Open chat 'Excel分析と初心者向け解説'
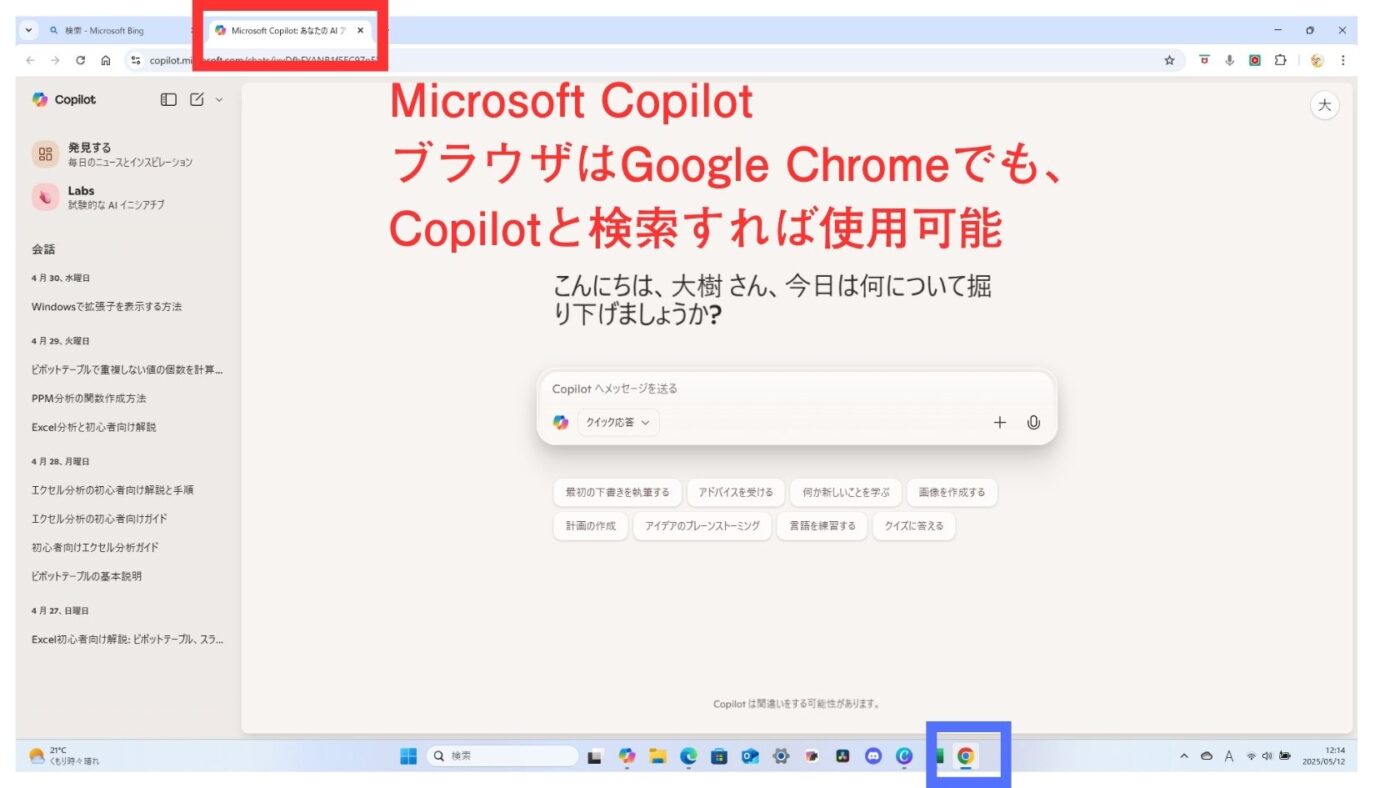The width and height of the screenshot is (1400, 788). [x=94, y=427]
